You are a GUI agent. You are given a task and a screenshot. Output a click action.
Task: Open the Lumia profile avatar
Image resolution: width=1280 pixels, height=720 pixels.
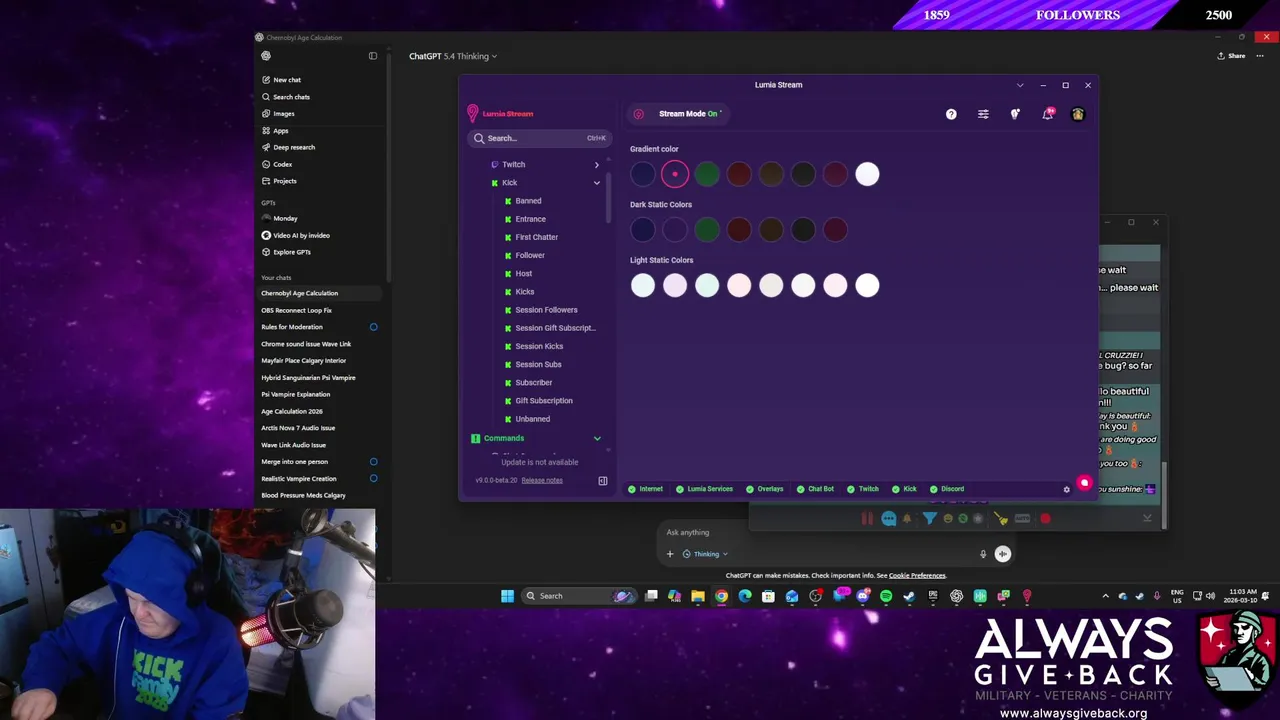(1078, 114)
